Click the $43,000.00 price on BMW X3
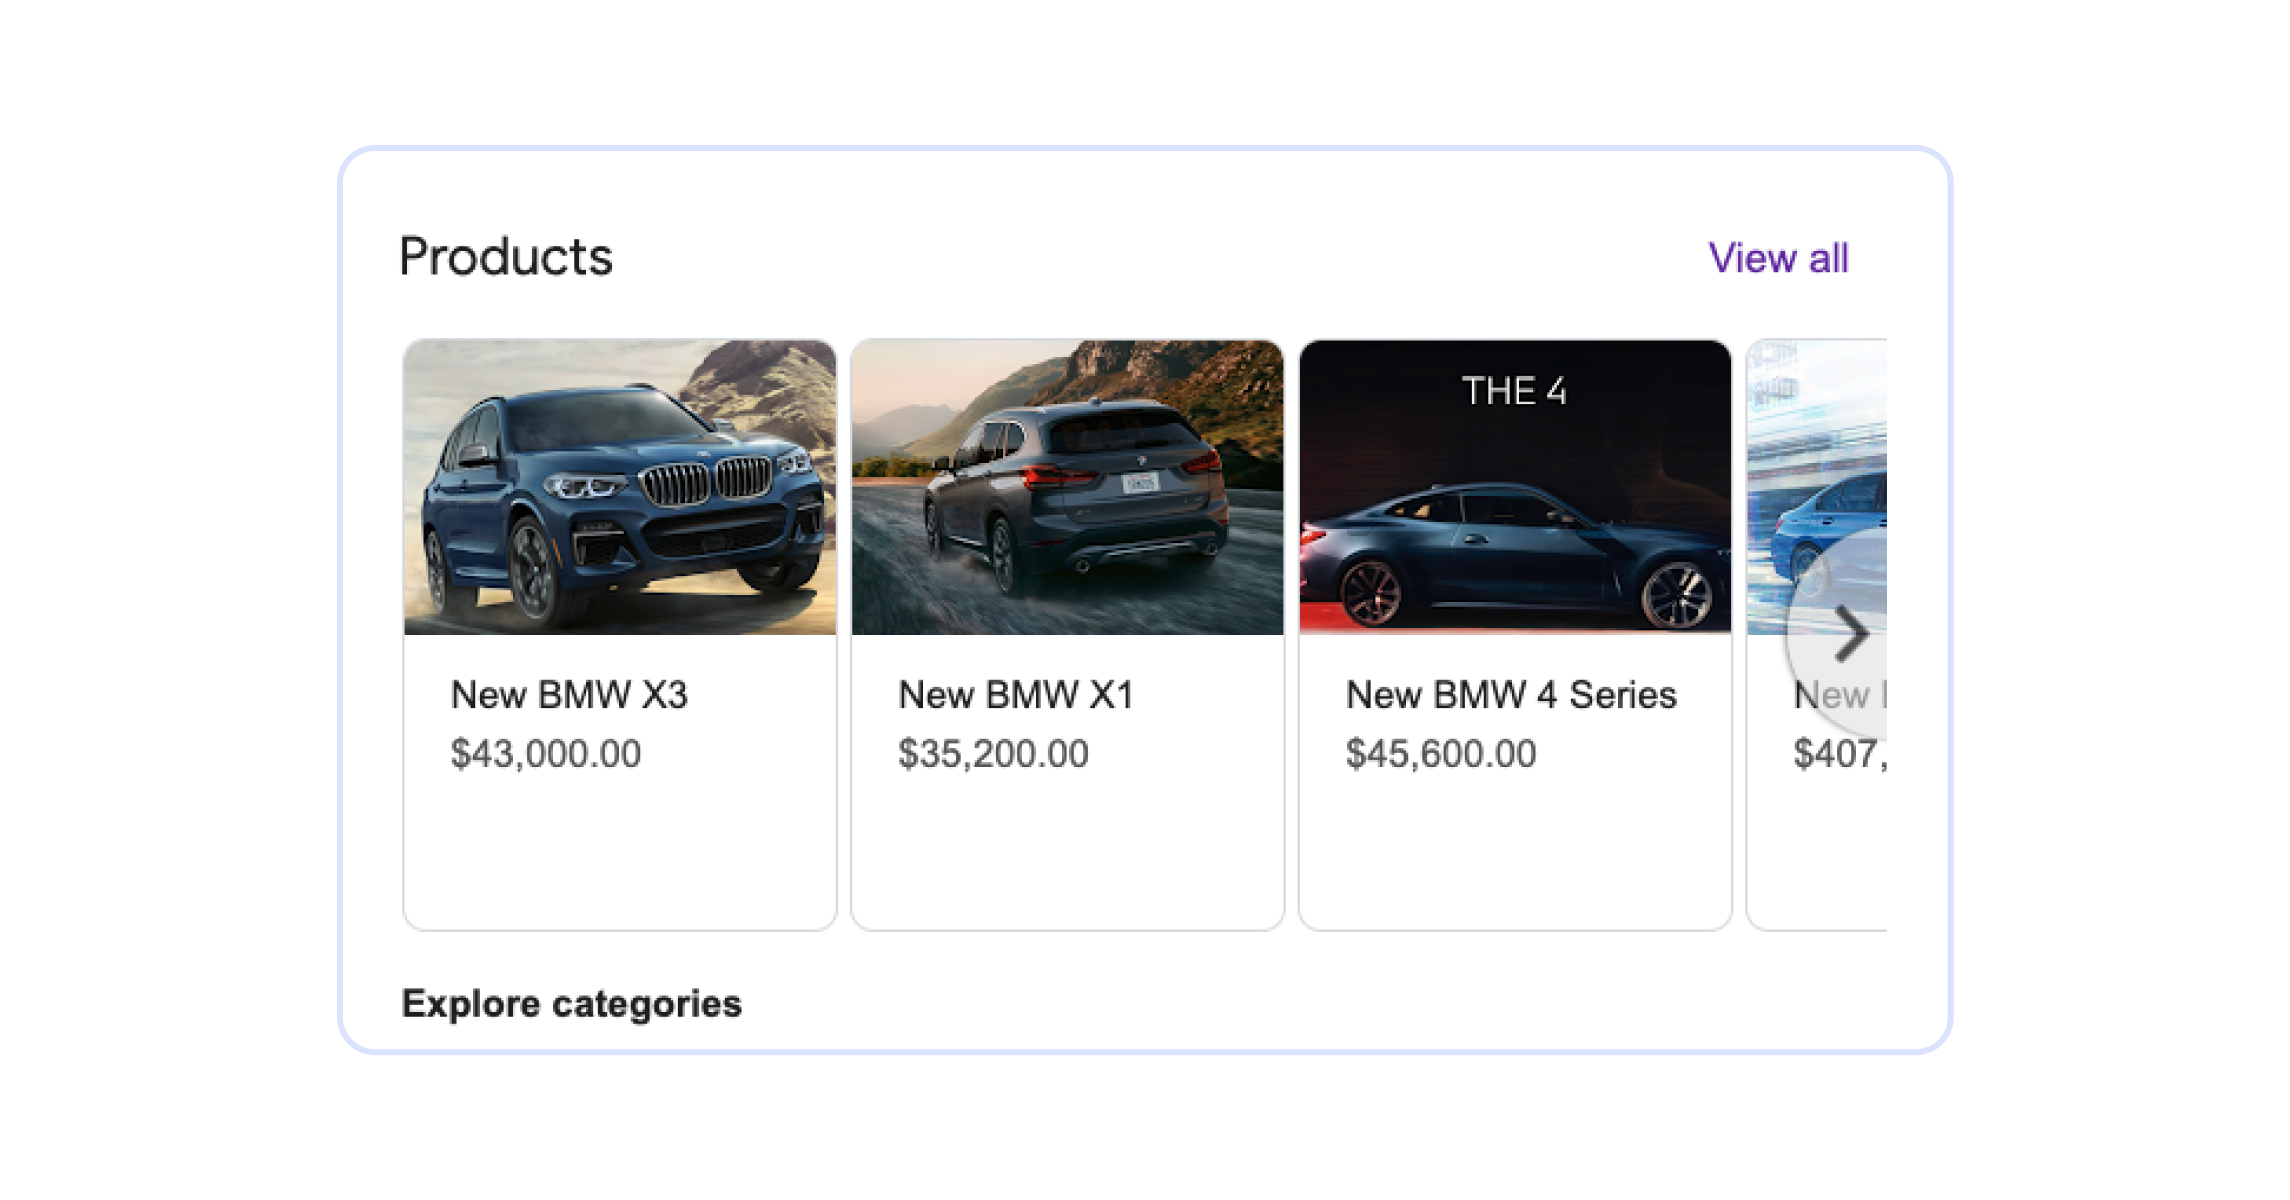The image size is (2290, 1200). click(x=548, y=757)
